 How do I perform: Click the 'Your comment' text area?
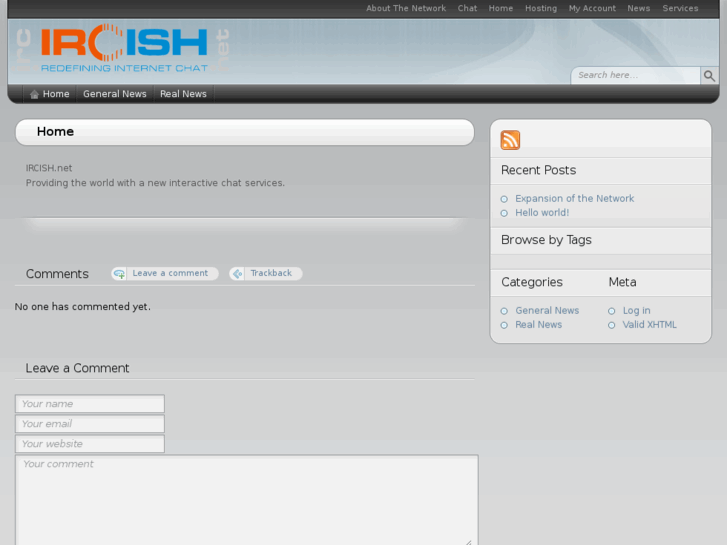point(247,500)
